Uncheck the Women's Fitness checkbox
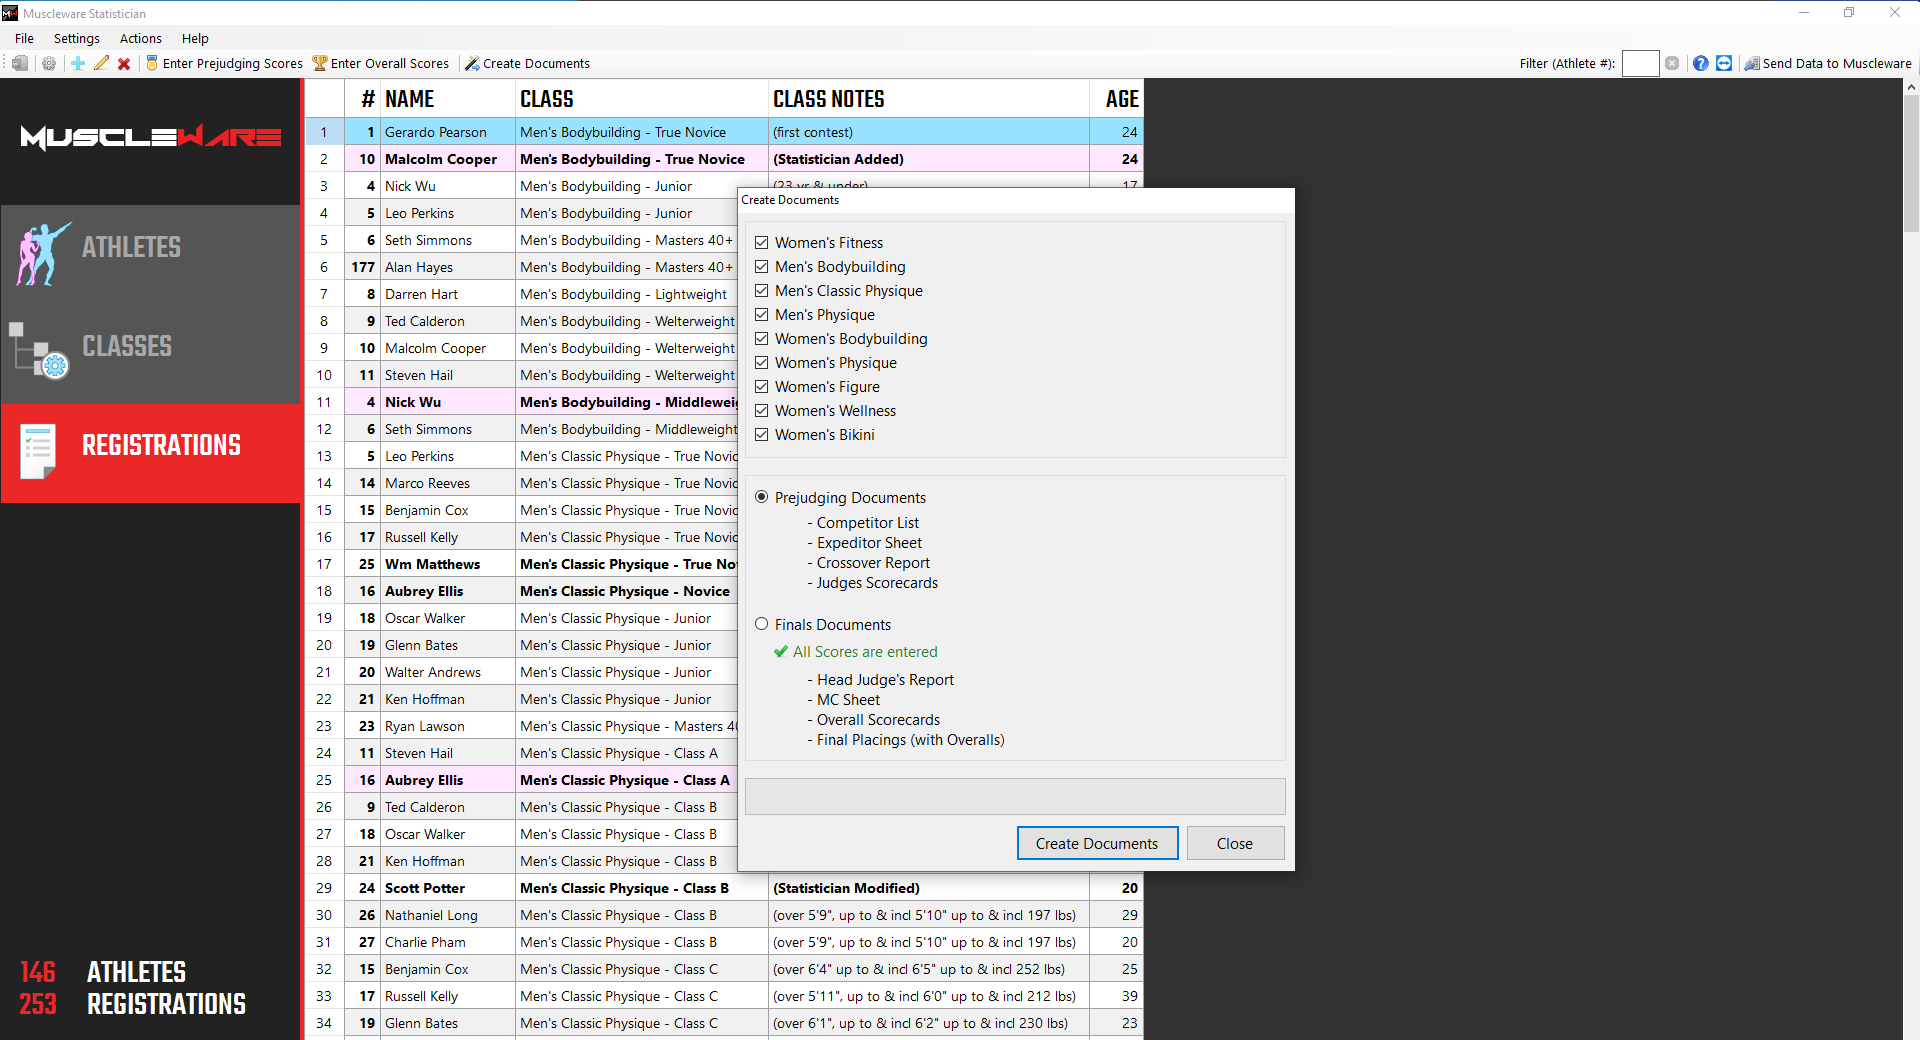 point(762,243)
